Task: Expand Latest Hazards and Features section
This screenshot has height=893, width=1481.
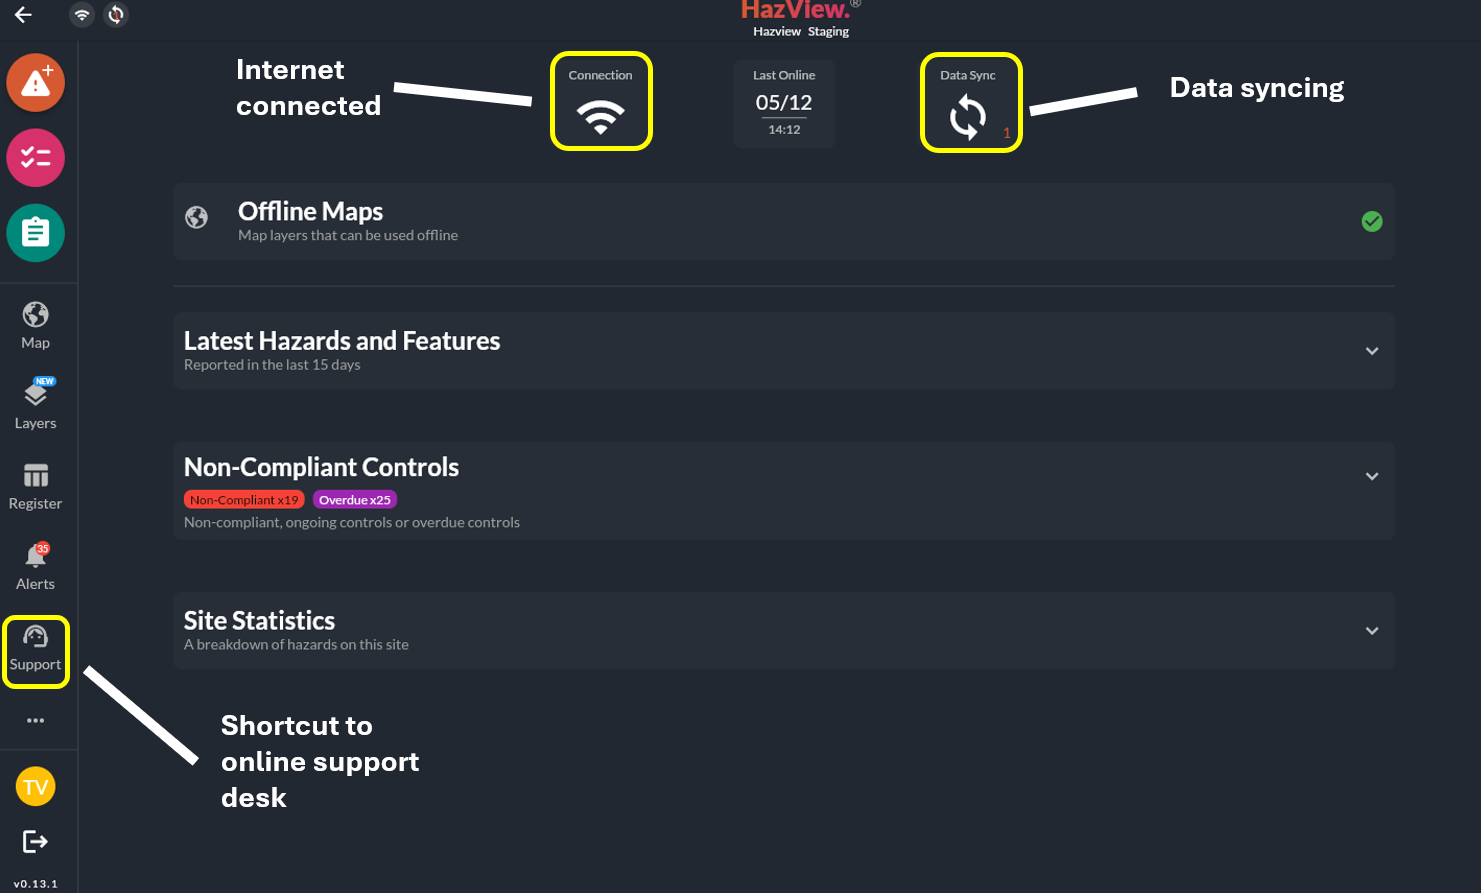Action: pos(1372,351)
